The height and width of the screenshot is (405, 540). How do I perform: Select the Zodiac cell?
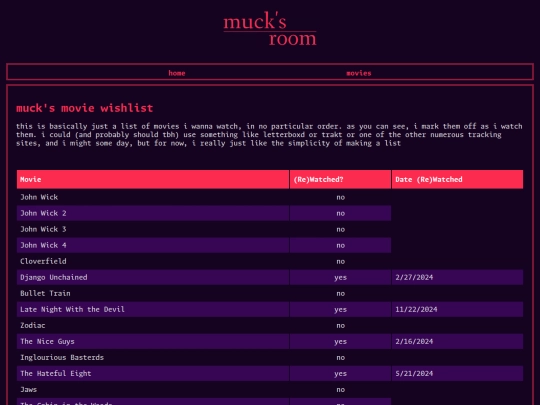click(153, 325)
